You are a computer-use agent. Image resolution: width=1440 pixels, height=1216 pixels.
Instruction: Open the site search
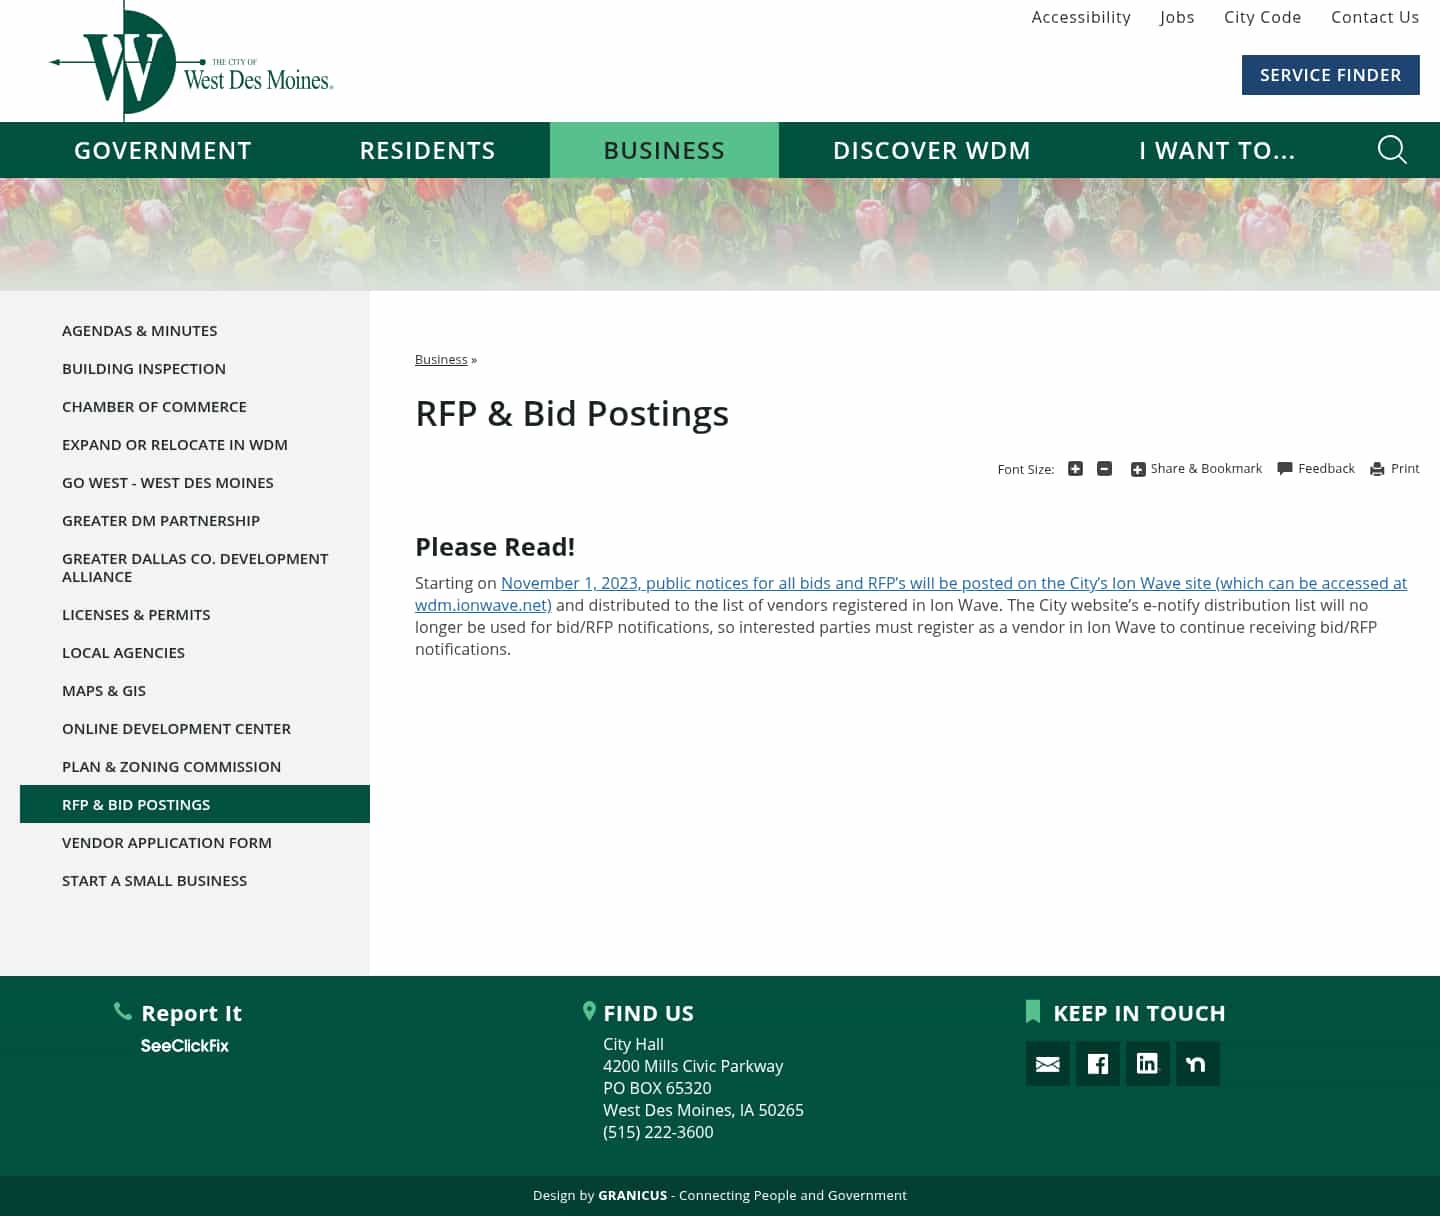1392,150
